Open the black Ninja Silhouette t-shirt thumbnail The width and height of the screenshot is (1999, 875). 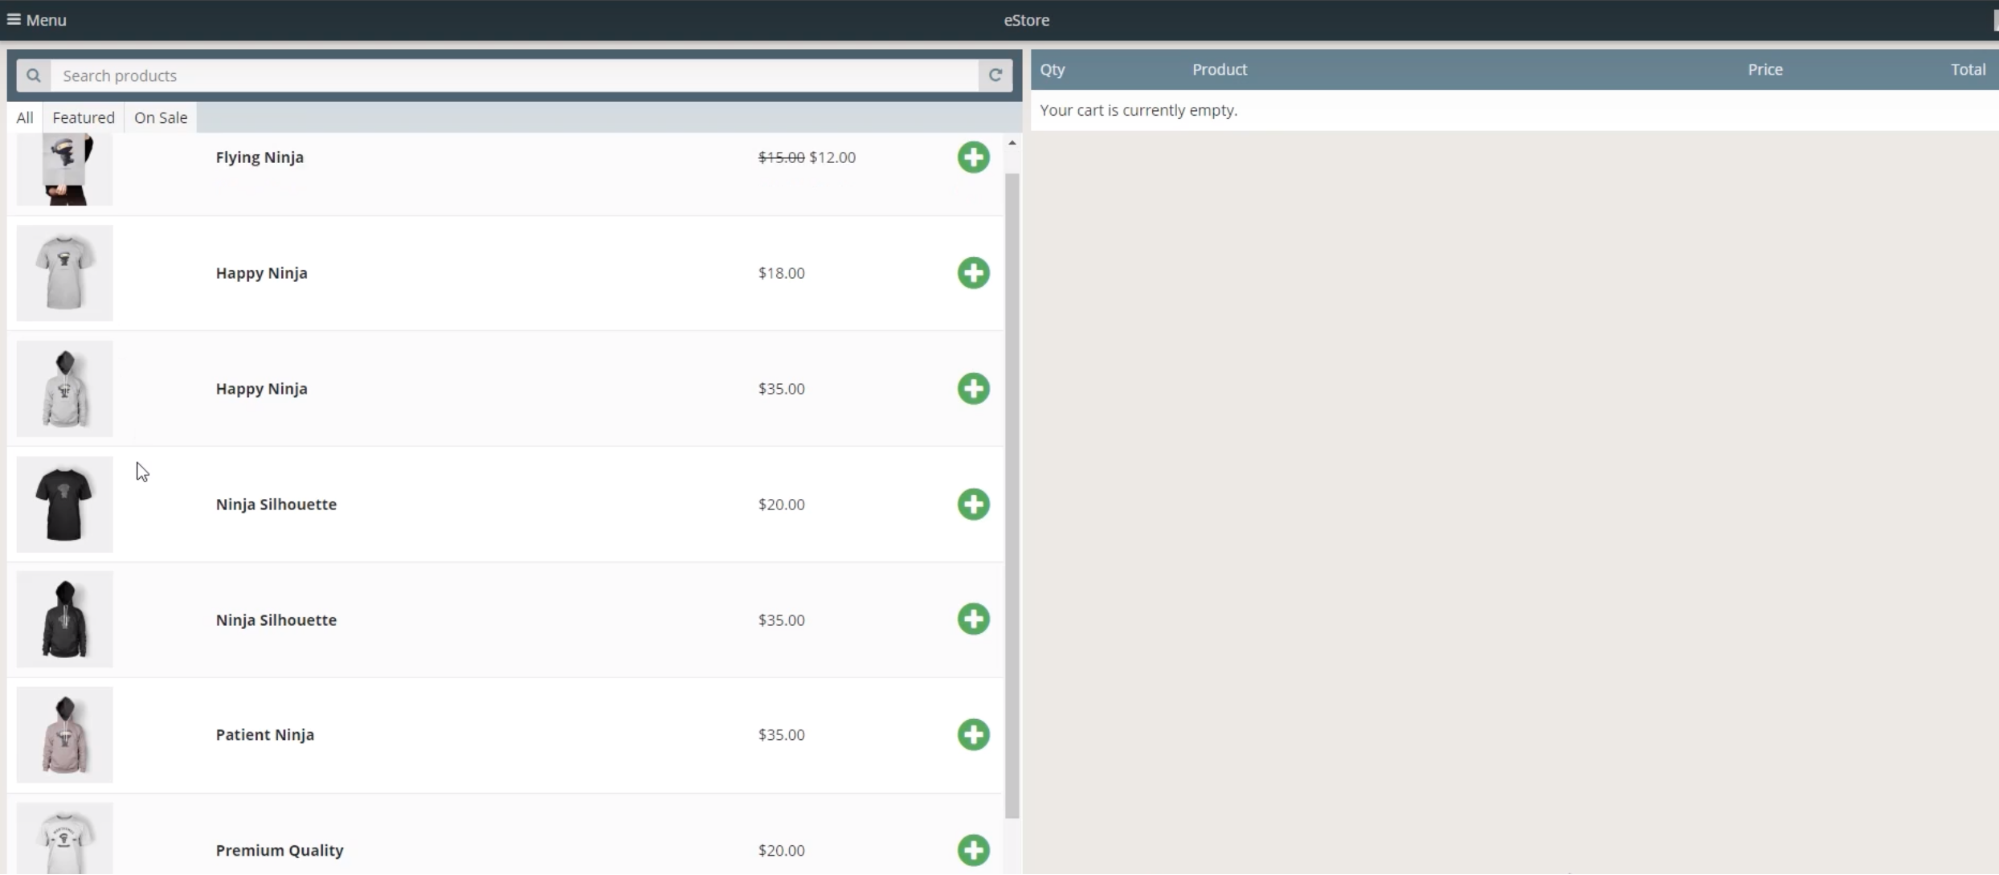[x=65, y=505]
